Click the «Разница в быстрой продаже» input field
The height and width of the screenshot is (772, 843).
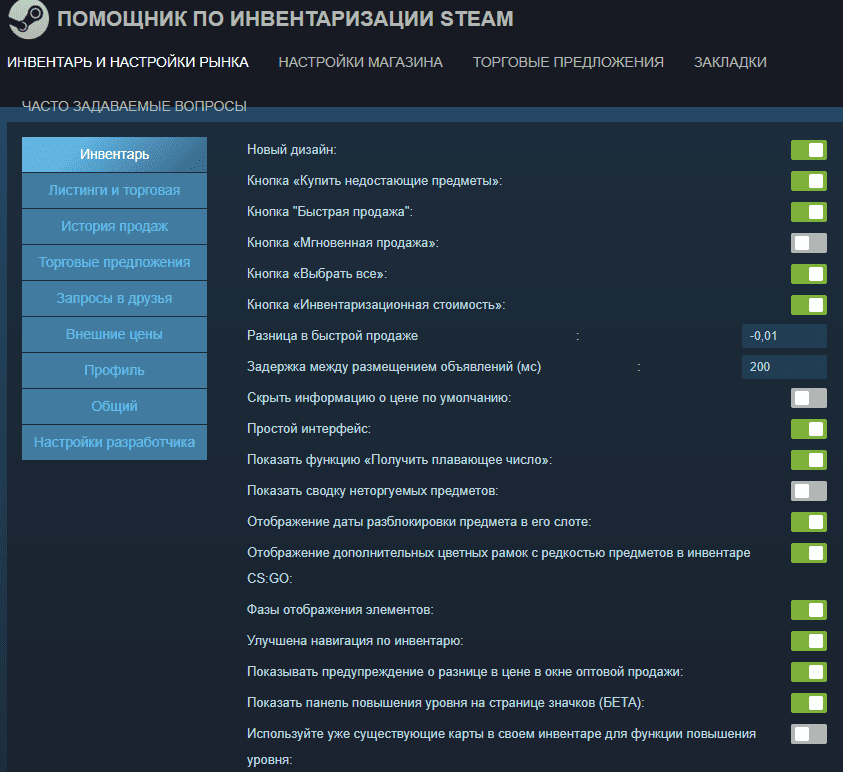tap(784, 336)
